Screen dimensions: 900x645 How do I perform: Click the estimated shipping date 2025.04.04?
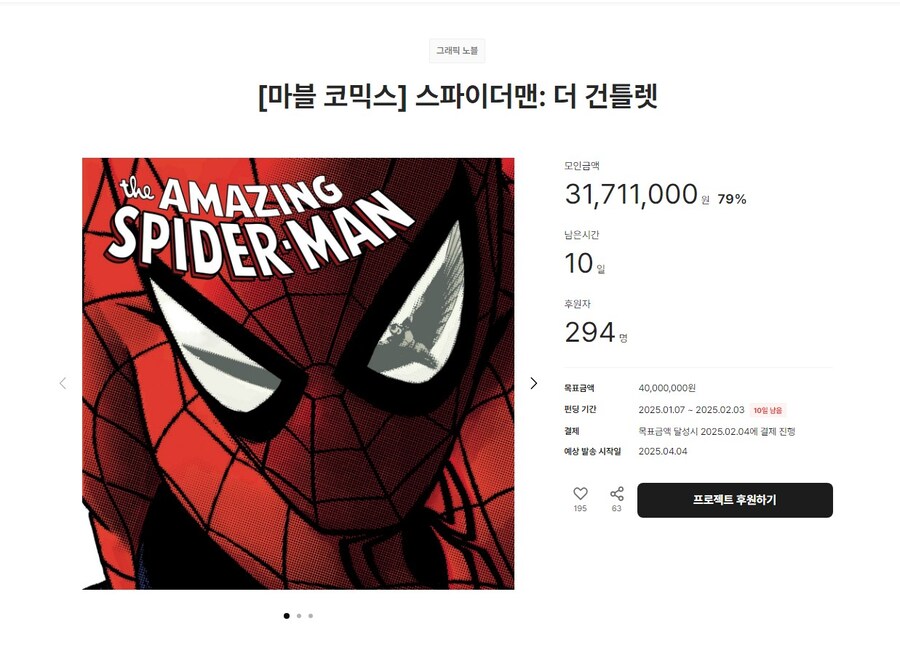[663, 451]
